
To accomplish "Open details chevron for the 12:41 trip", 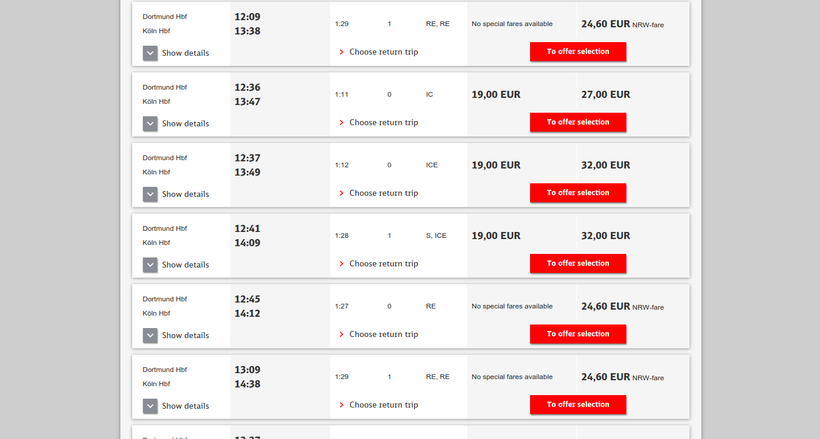I will pyautogui.click(x=151, y=265).
